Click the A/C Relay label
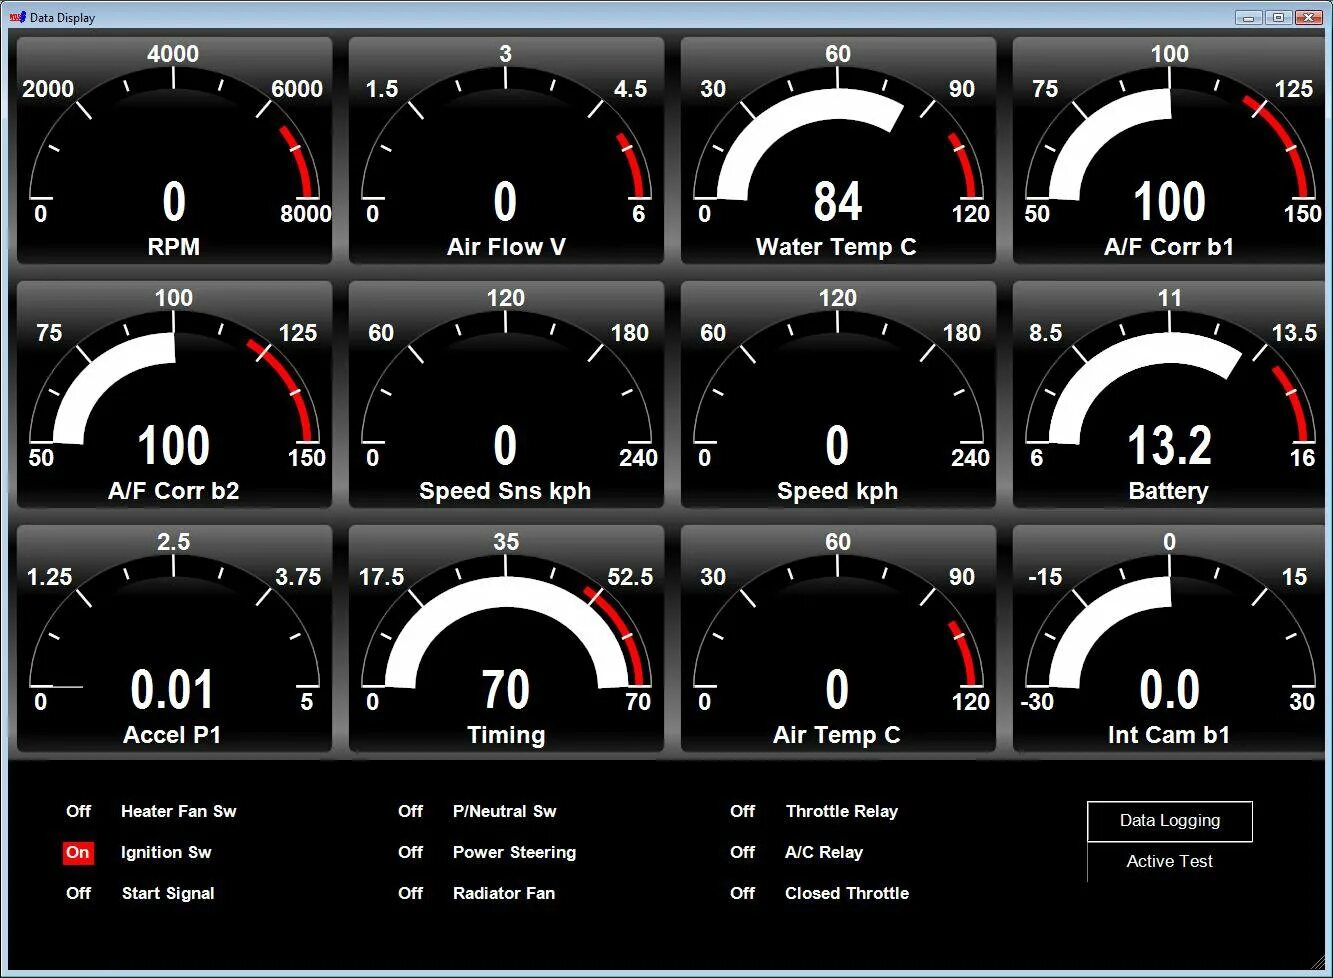 tap(824, 852)
